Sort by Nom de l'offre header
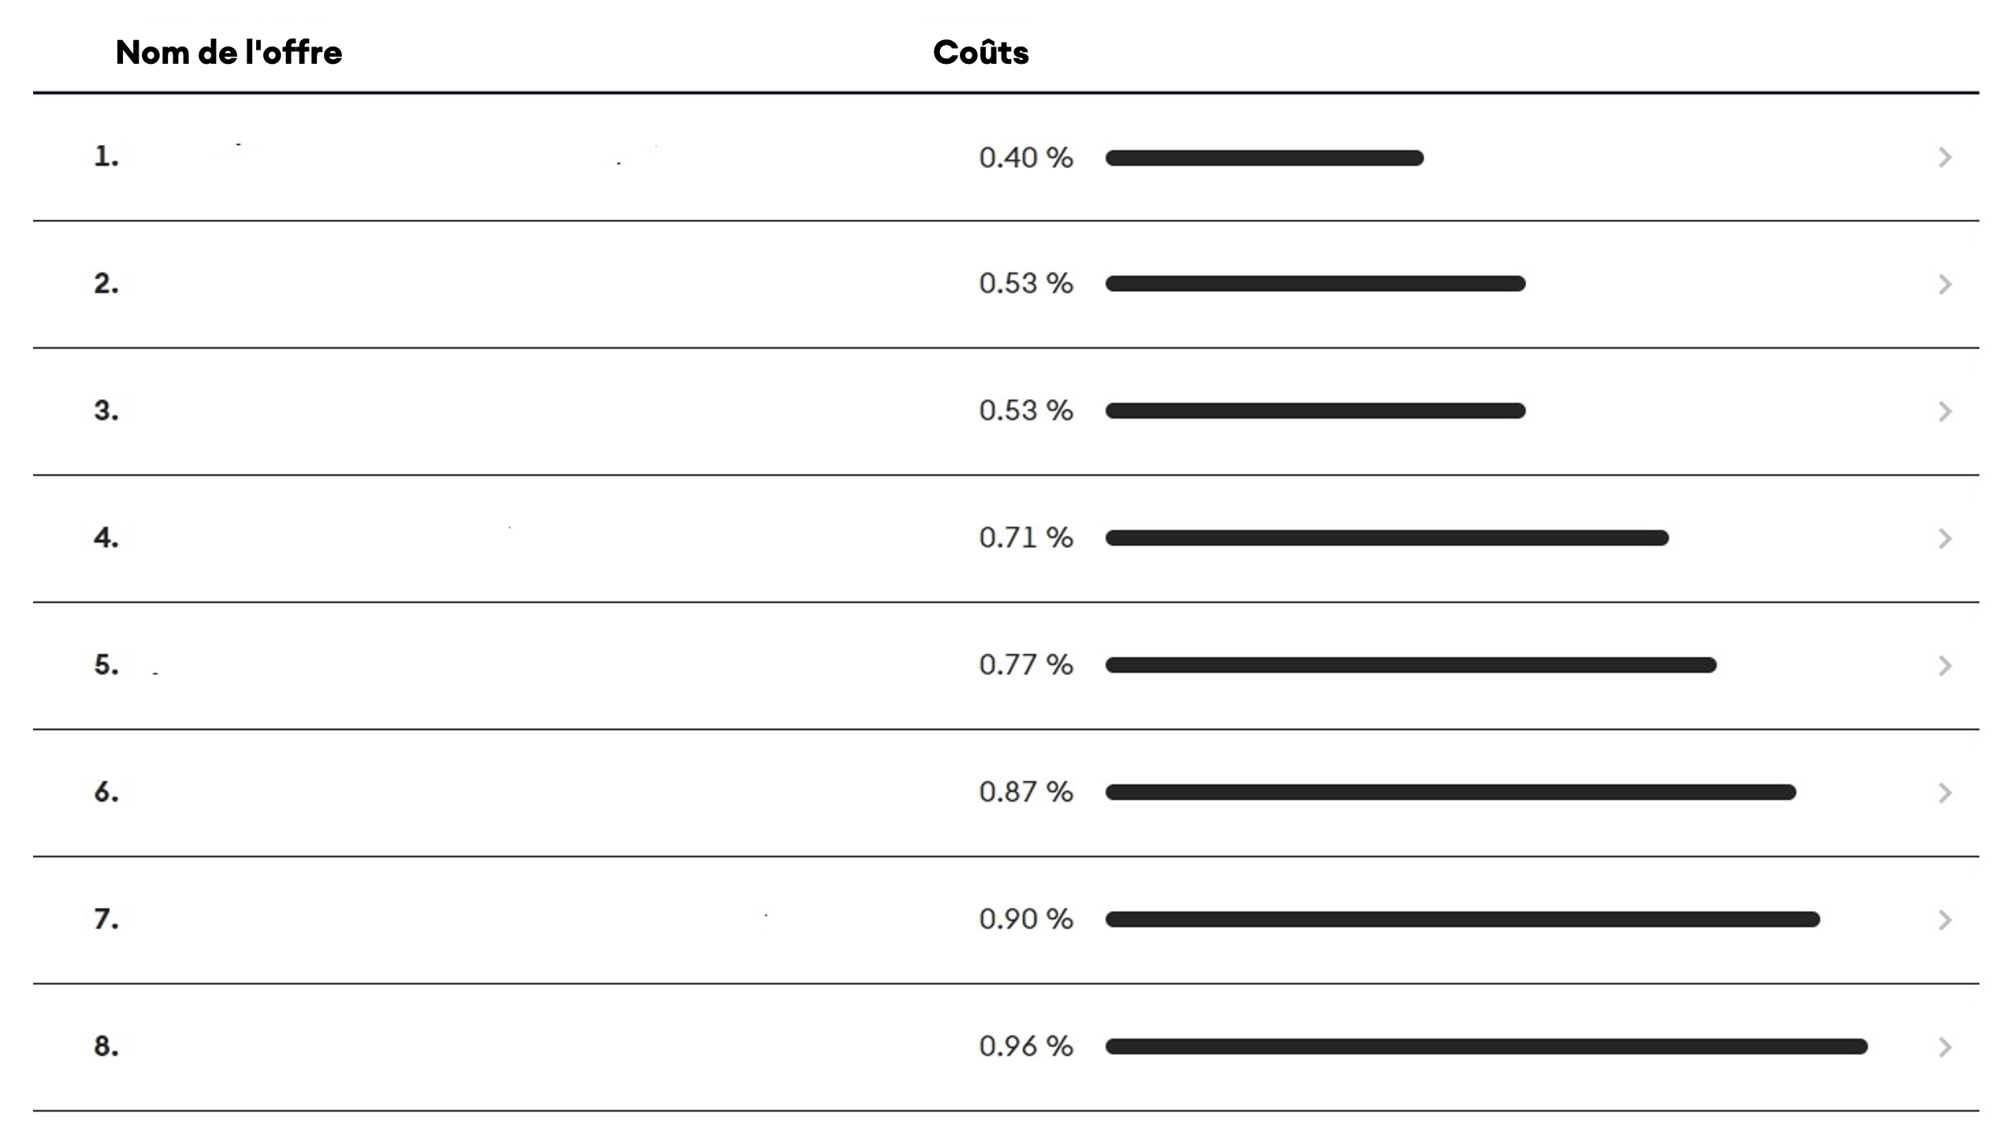Image resolution: width=2000 pixels, height=1137 pixels. coord(229,52)
